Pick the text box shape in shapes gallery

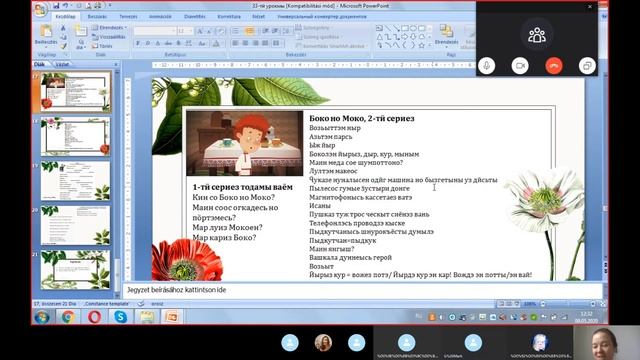point(379,28)
